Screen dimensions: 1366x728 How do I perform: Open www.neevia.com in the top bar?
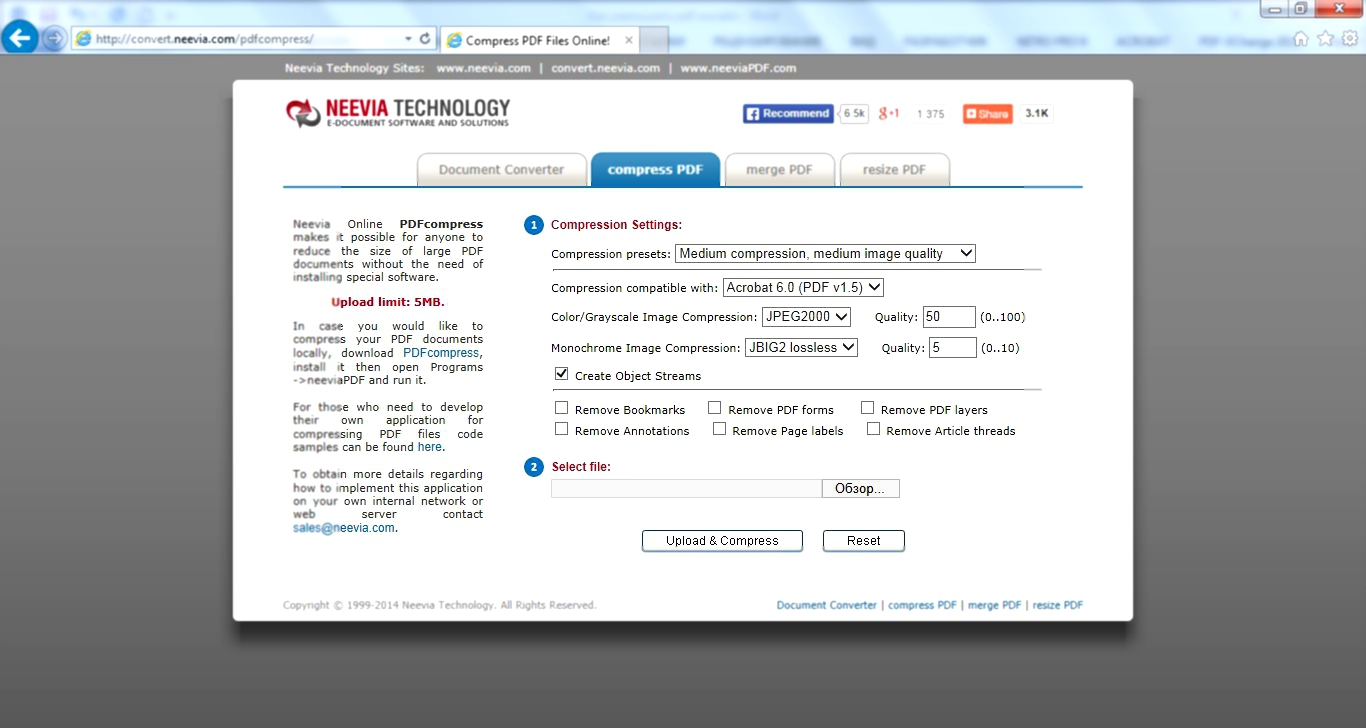pos(483,68)
